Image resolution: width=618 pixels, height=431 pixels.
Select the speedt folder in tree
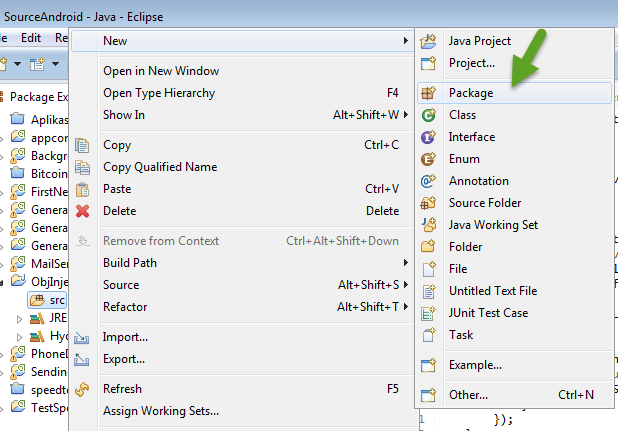point(39,390)
